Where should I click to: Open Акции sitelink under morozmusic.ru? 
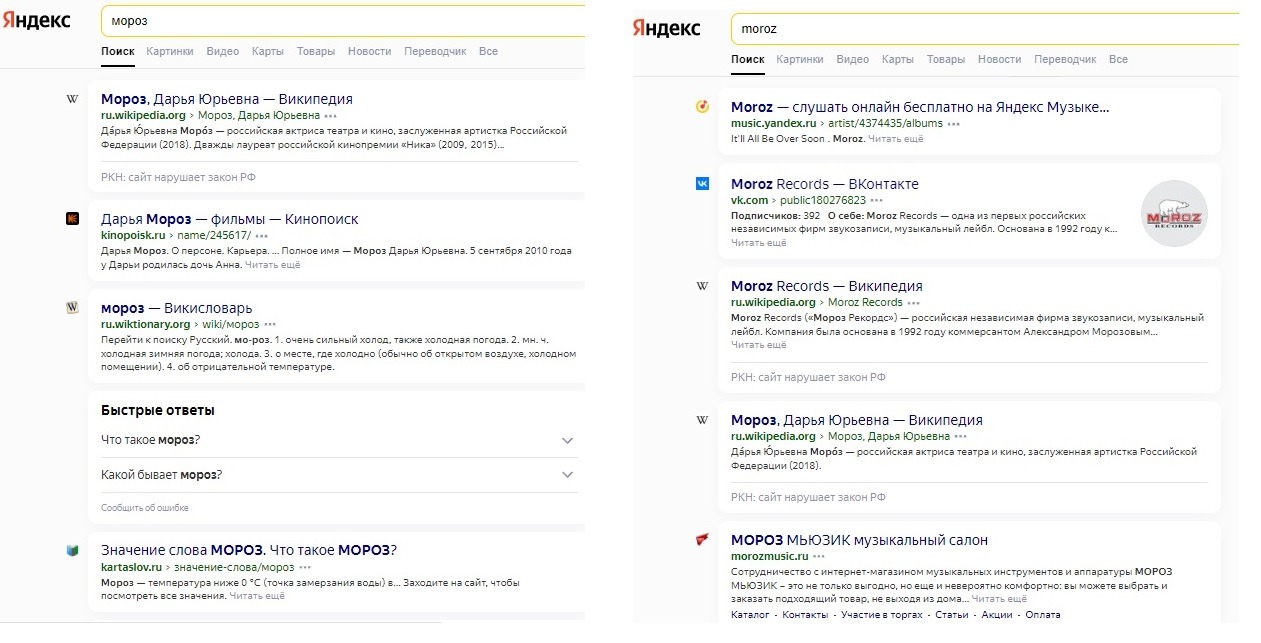click(997, 615)
